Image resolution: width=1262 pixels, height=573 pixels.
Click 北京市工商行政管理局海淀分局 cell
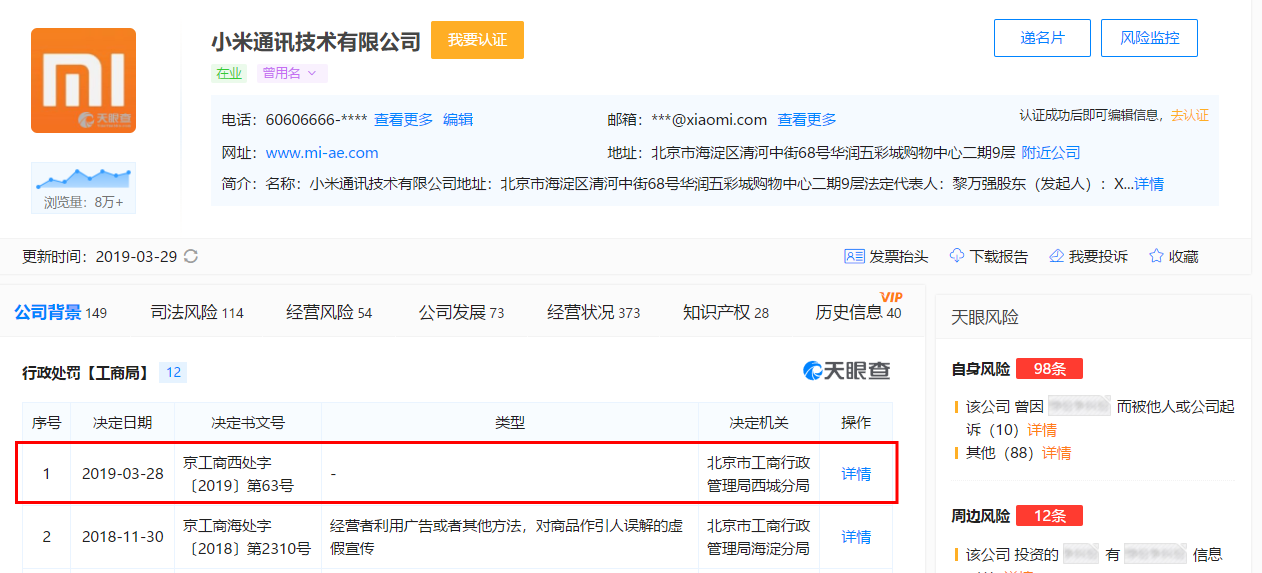click(x=758, y=537)
